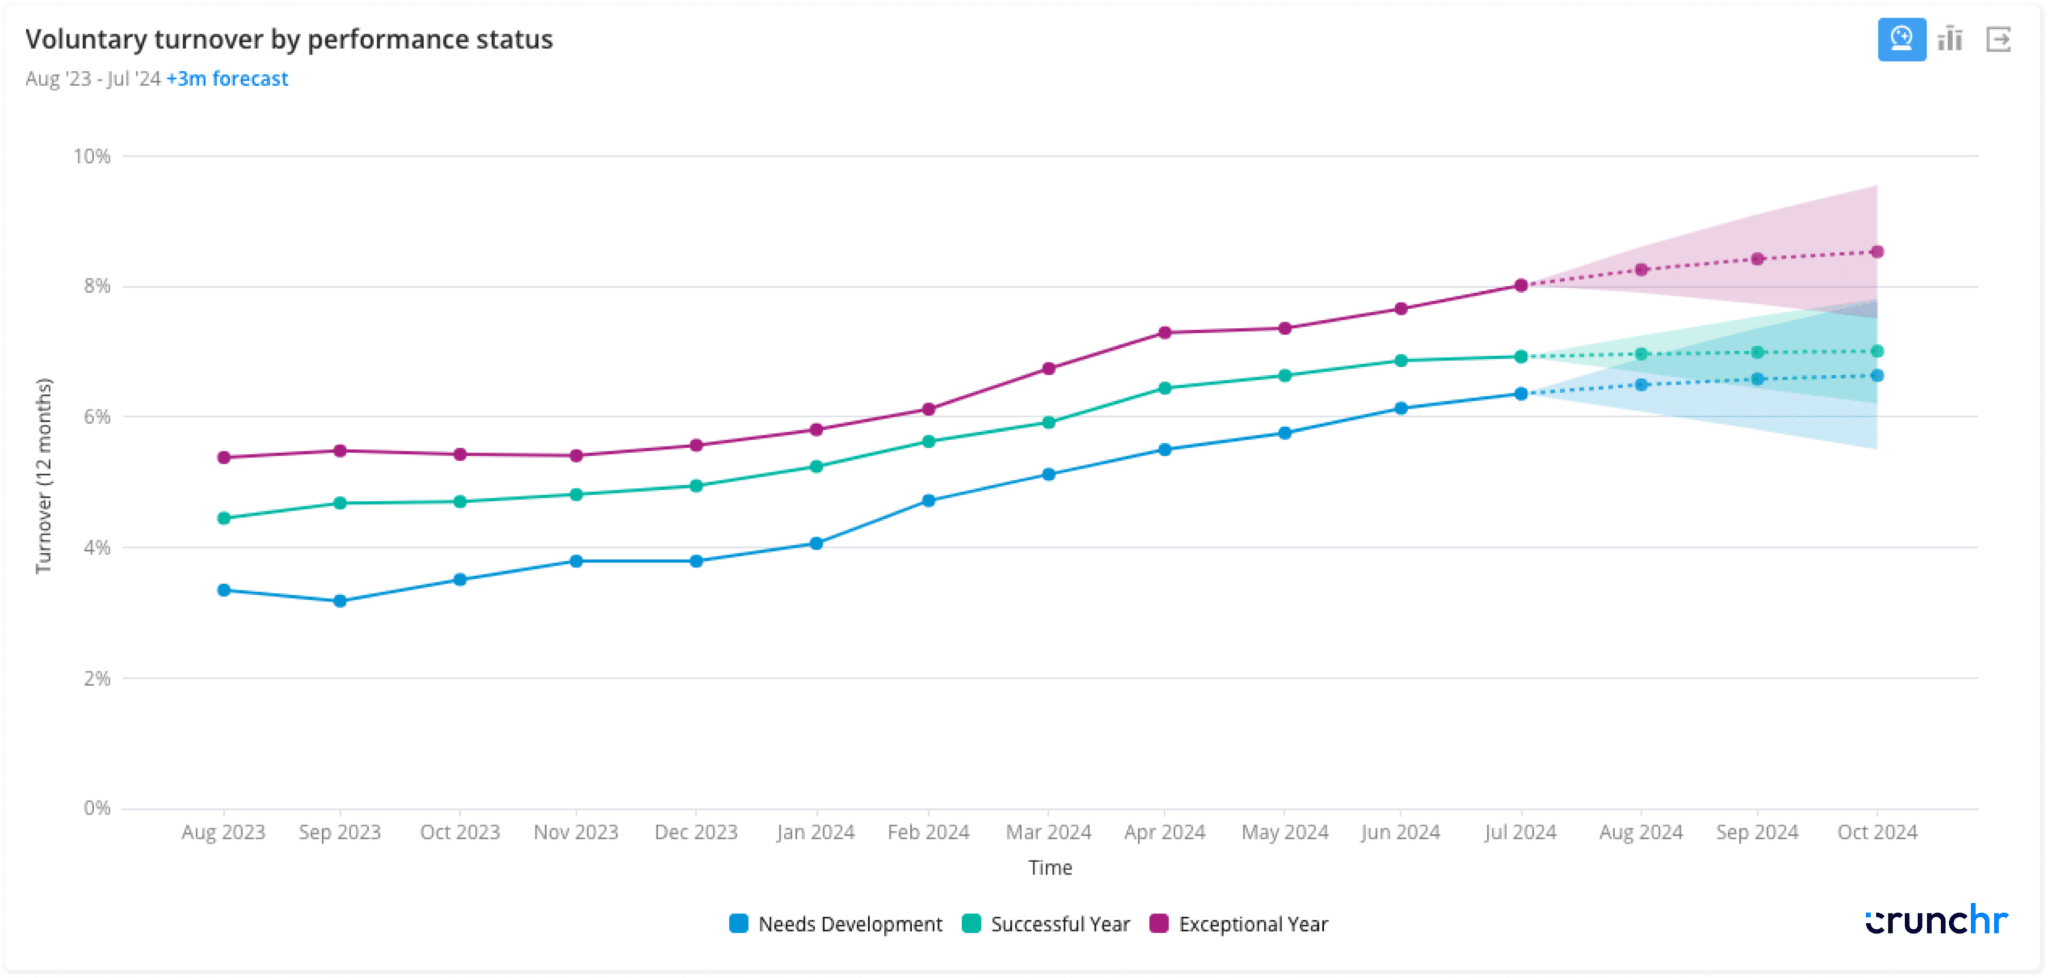Click the export chart icon
Viewport: 2048px width, 978px height.
1999,39
